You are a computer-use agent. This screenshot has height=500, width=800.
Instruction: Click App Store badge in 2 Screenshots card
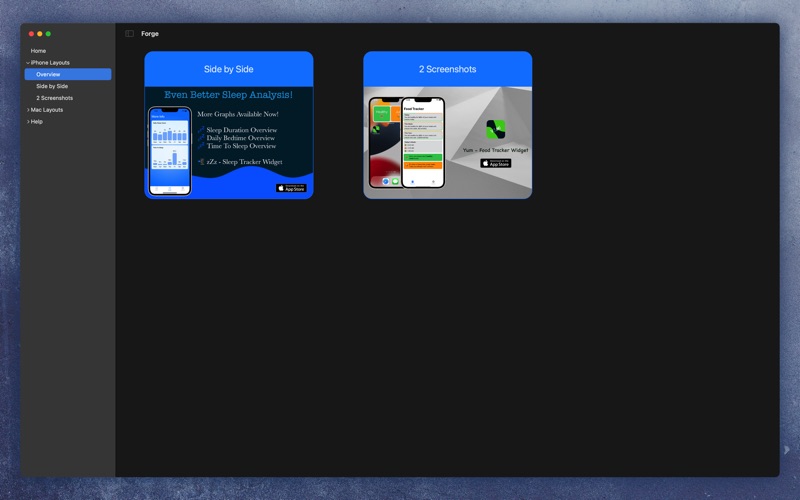(x=495, y=163)
